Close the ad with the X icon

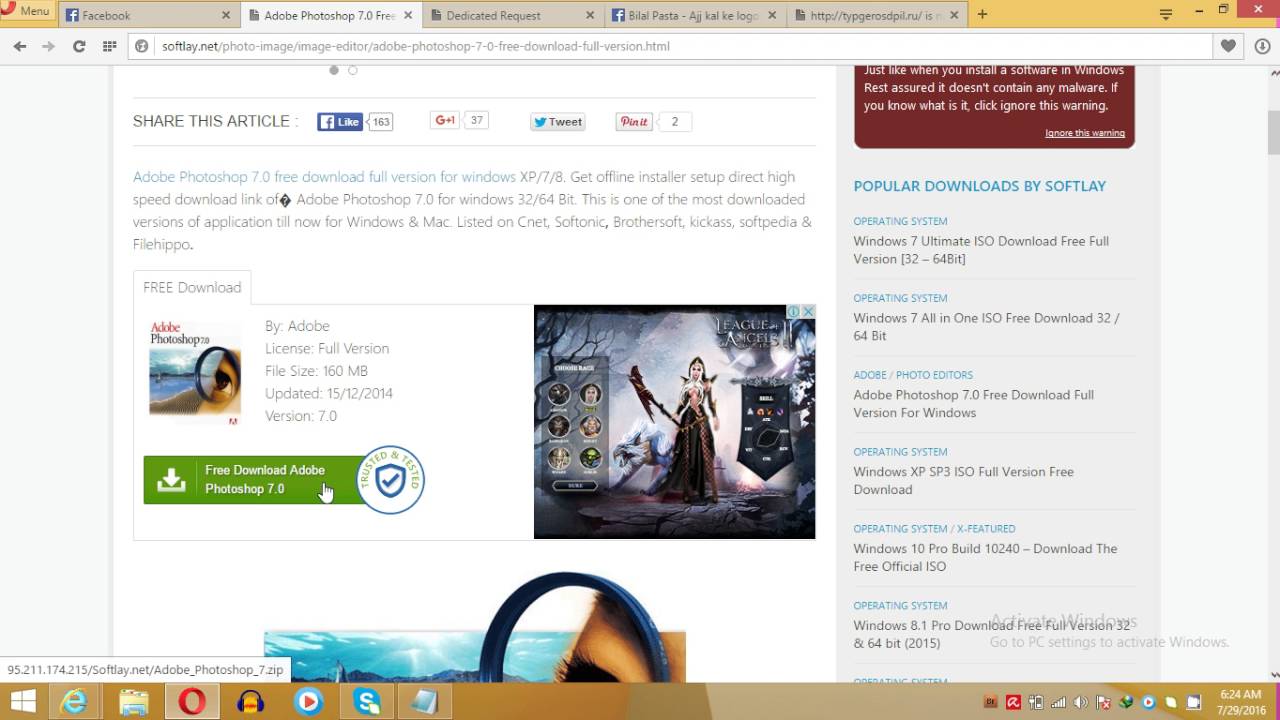click(x=808, y=312)
